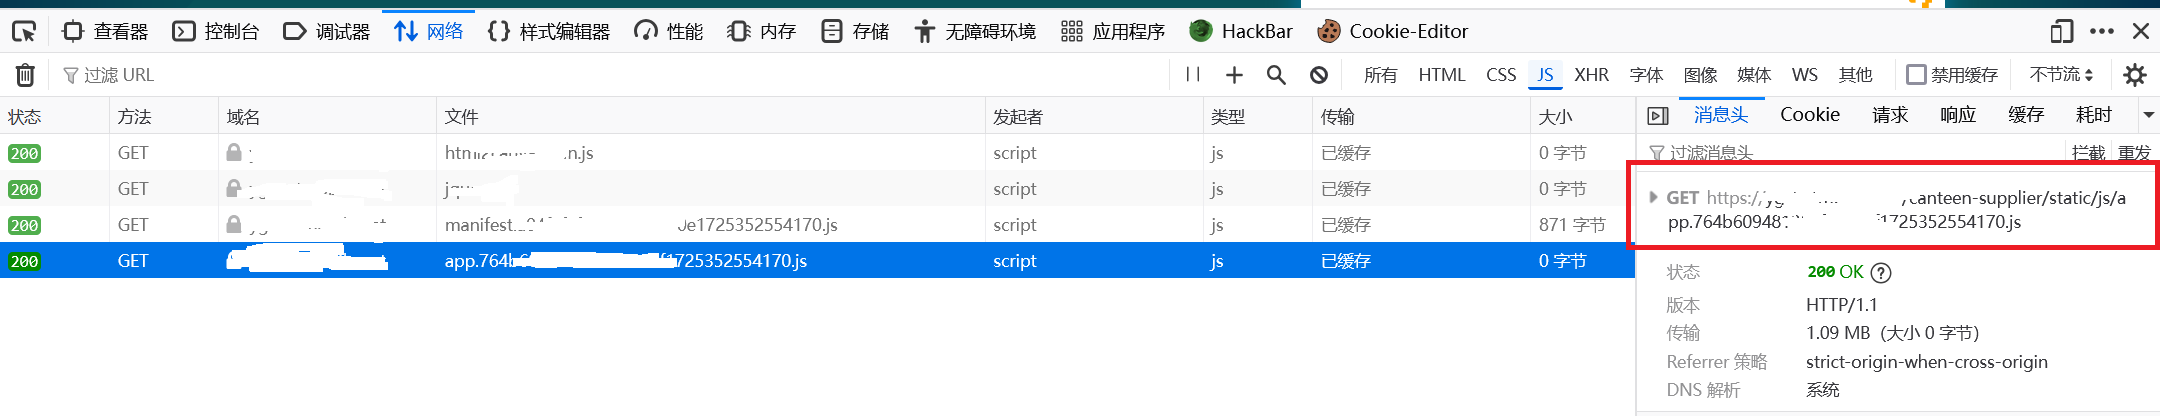Open request blocking icon
Screen dimensions: 2160x416
(1319, 75)
